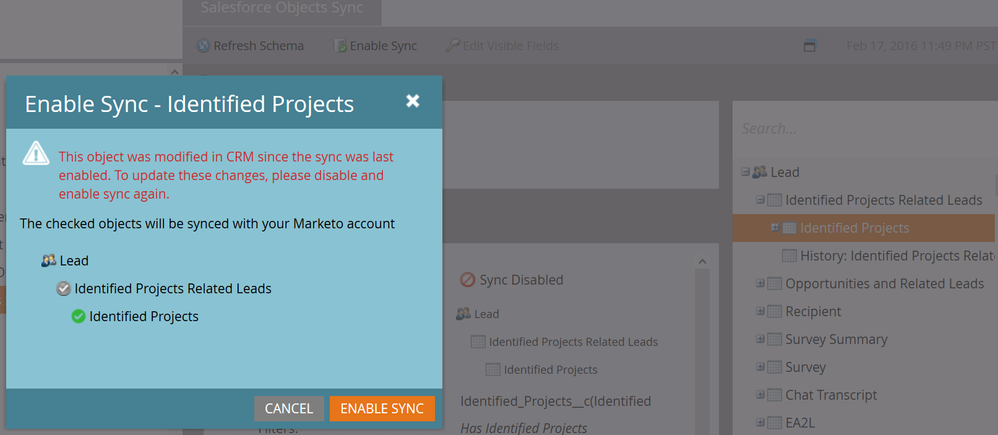Click Lead icon in center details panel
The height and width of the screenshot is (435, 998).
pos(463,313)
